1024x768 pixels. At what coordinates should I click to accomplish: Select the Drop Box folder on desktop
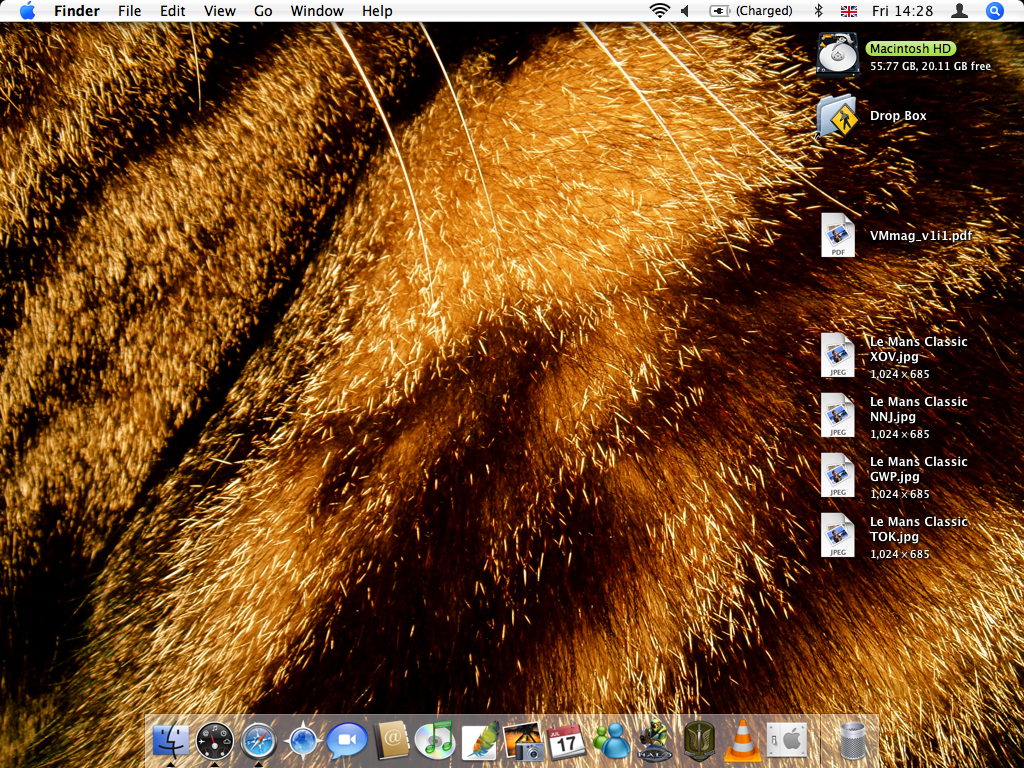[x=837, y=116]
